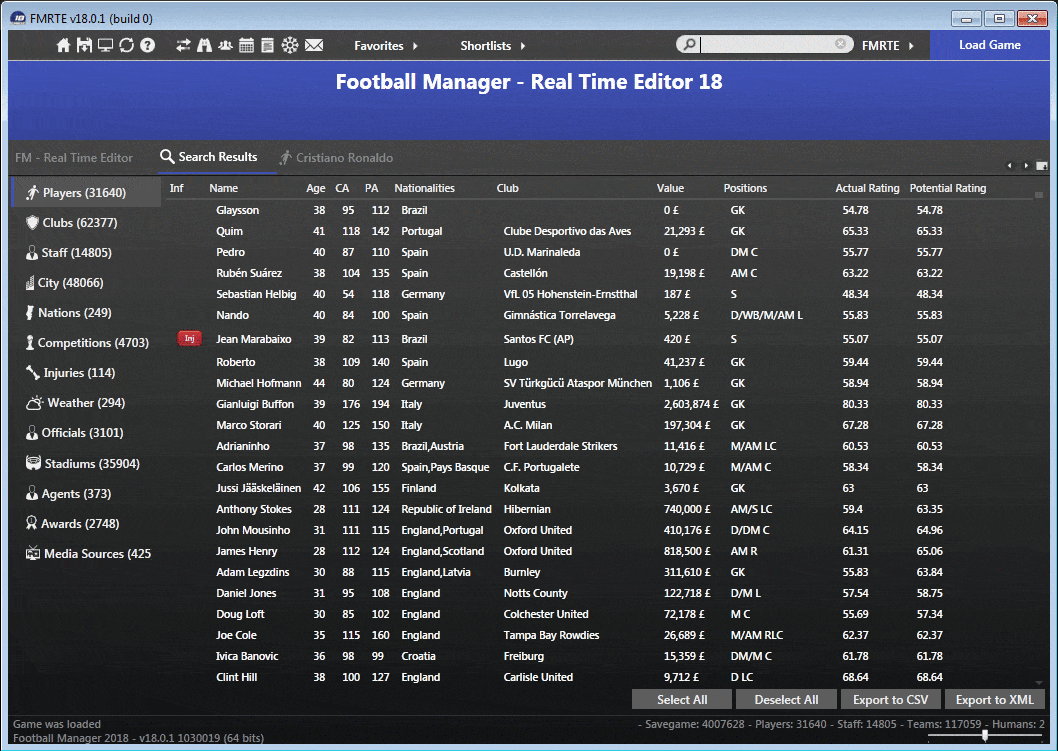Click the snowflake freeze icon

point(289,45)
